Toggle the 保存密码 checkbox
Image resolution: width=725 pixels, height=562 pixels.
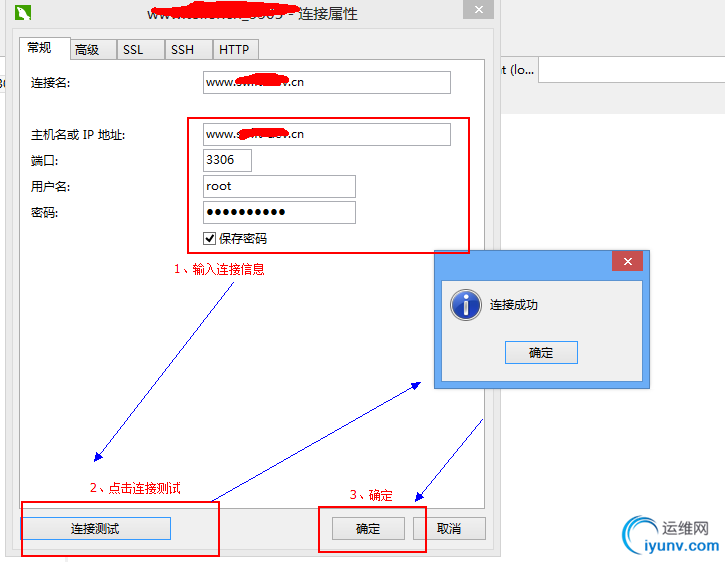(209, 238)
